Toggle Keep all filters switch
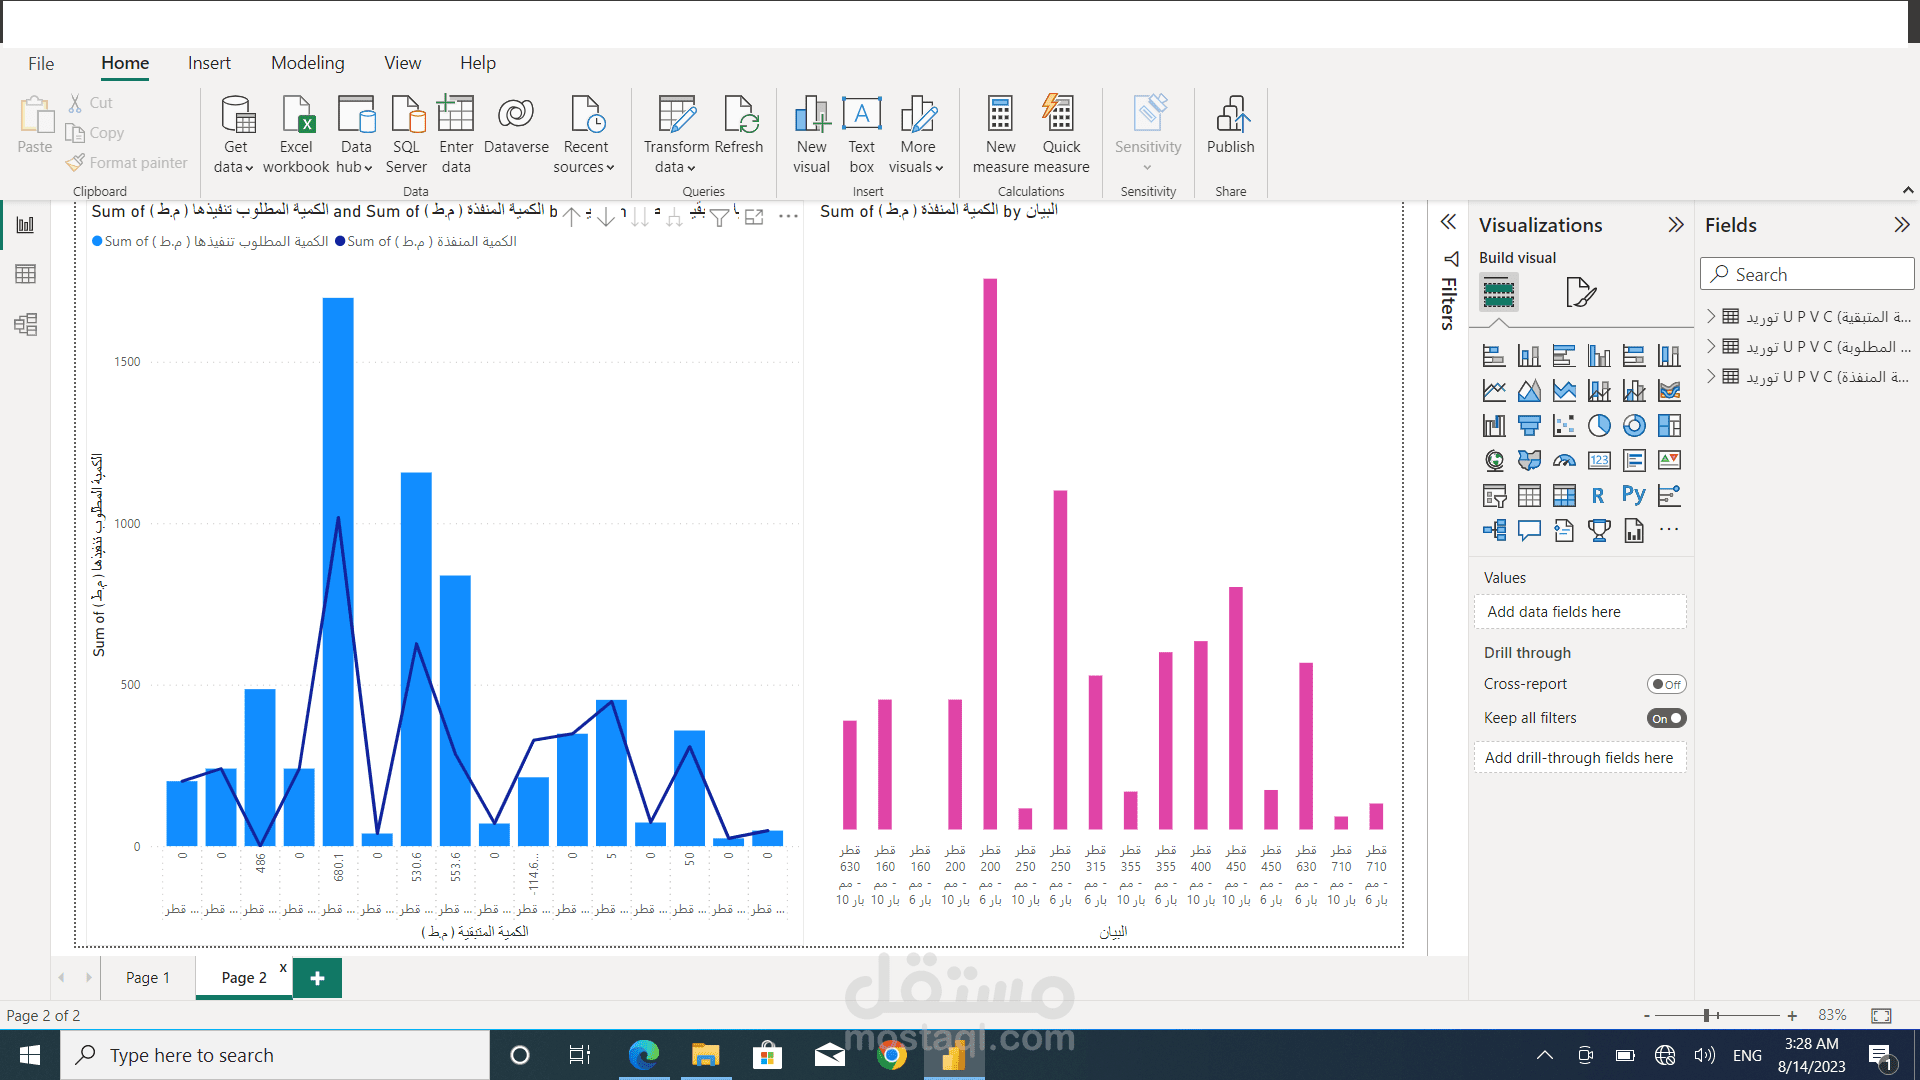 [x=1666, y=718]
